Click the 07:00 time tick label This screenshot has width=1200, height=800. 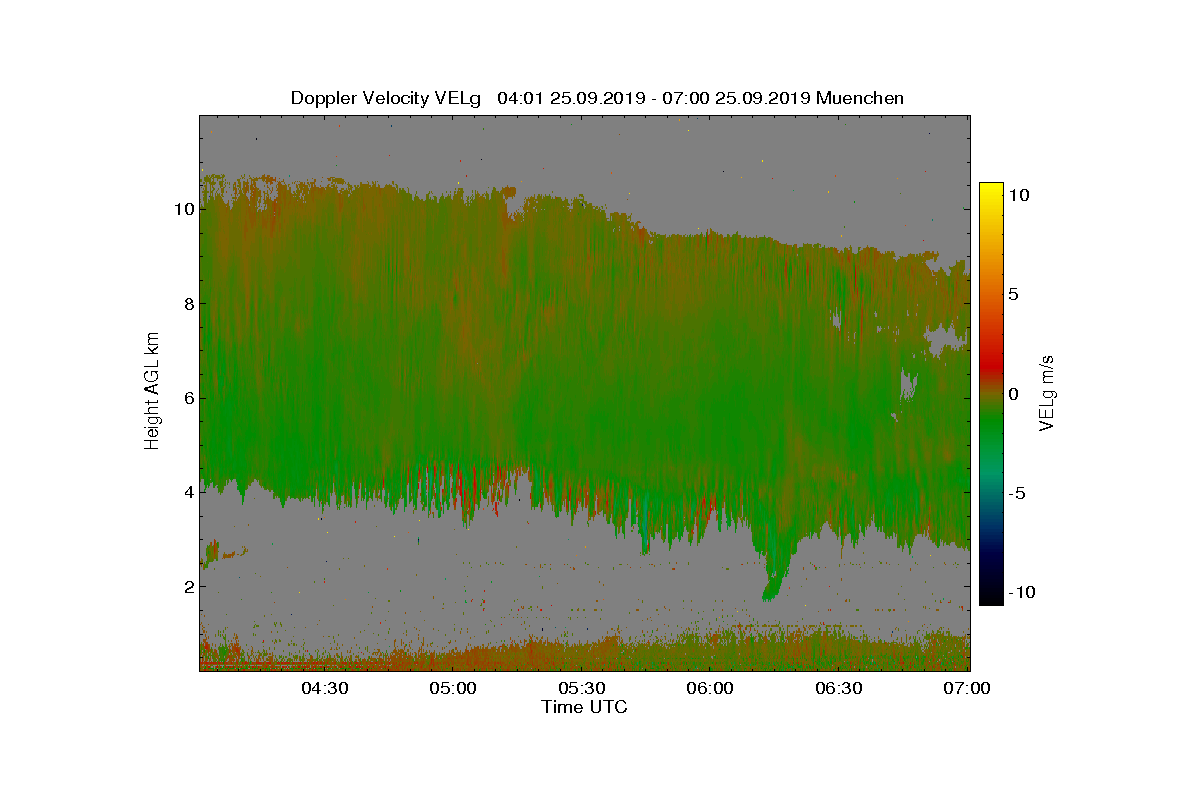pyautogui.click(x=968, y=689)
